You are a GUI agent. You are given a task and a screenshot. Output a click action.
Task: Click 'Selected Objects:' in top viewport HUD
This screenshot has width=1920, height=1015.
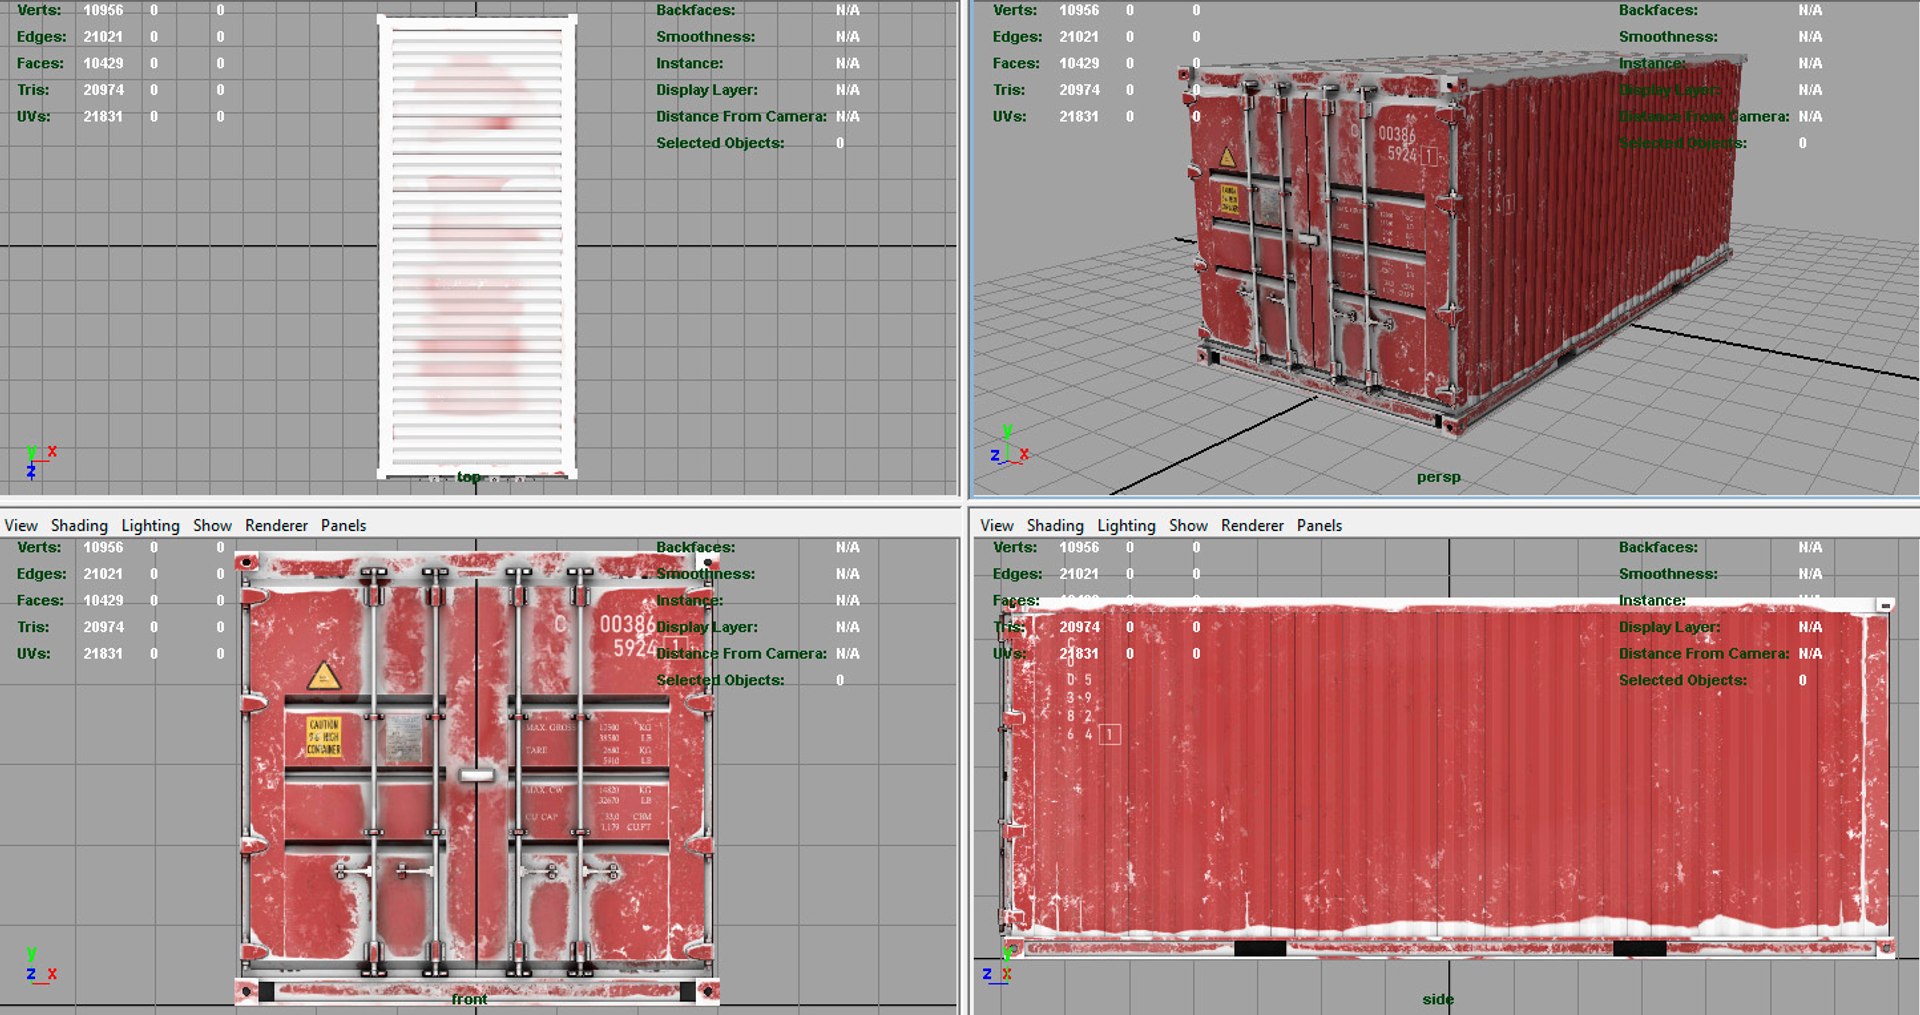pos(720,143)
